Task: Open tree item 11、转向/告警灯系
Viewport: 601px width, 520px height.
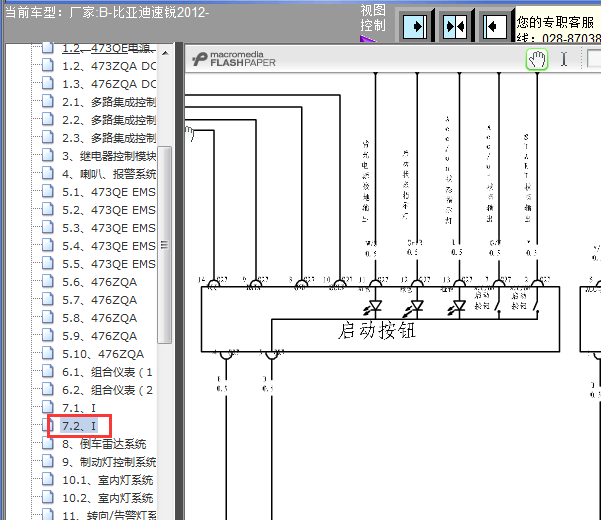Action: pos(109,515)
